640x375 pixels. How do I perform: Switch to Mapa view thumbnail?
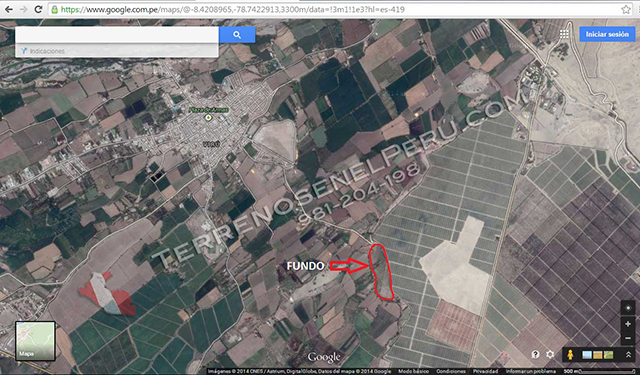[x=36, y=341]
